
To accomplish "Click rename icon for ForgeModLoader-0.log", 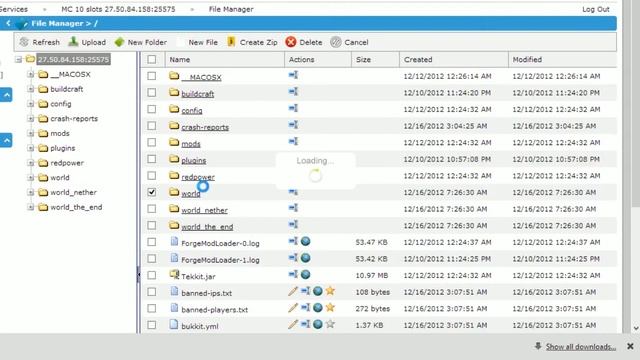I will coord(293,241).
